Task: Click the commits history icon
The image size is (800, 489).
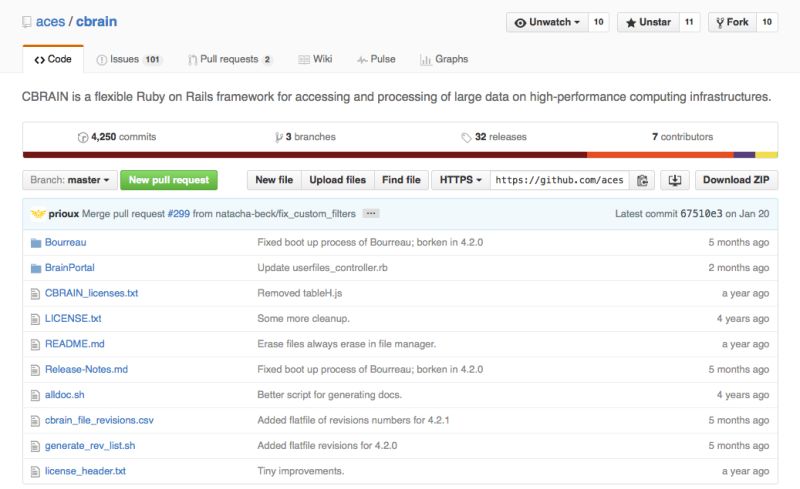Action: 83,137
